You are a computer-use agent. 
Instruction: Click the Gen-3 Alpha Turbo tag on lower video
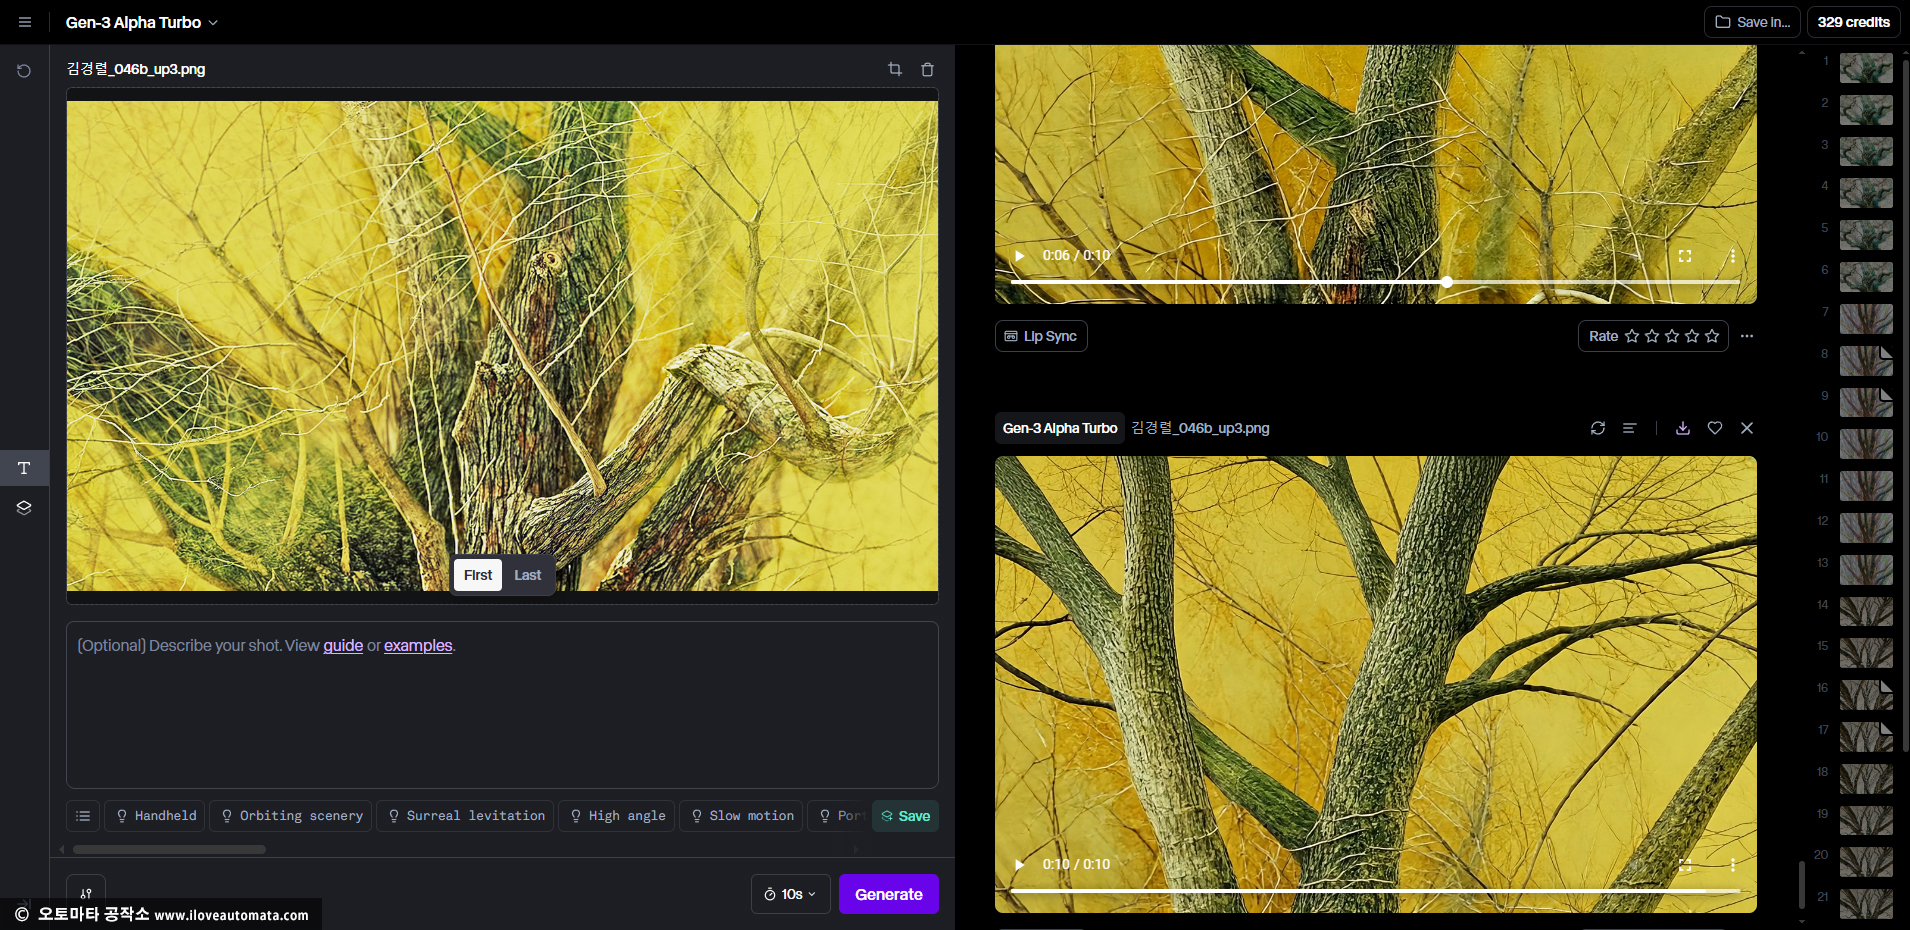[x=1060, y=428]
